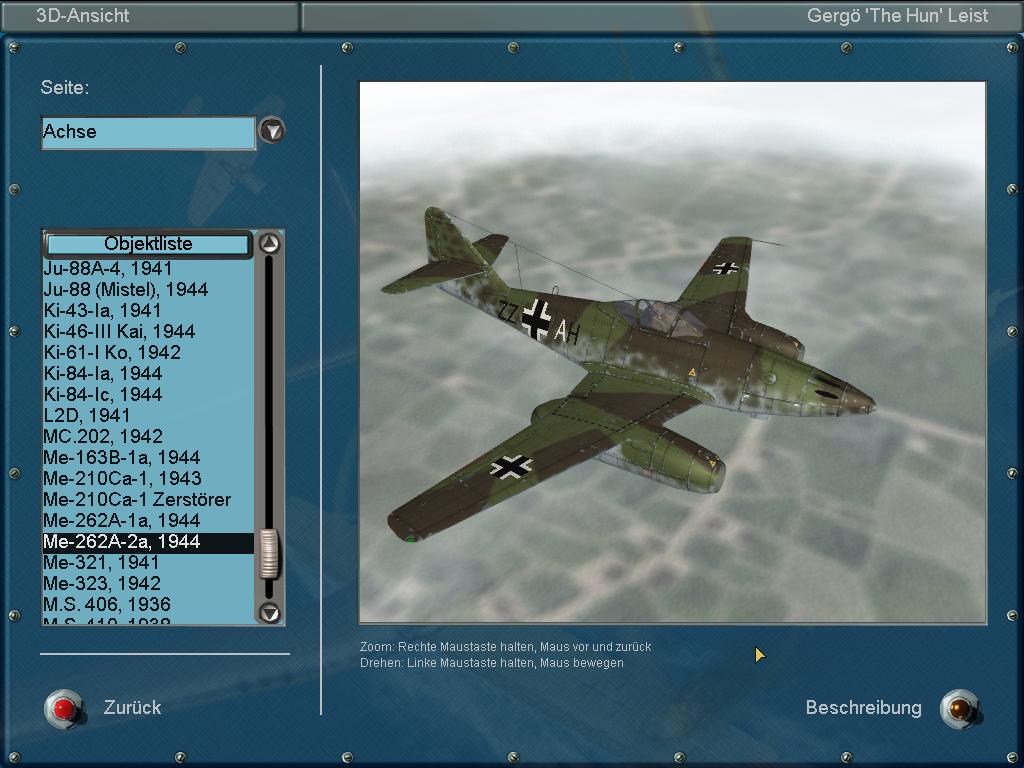Select Me-323, 1942 entry
1024x768 pixels.
click(x=148, y=583)
